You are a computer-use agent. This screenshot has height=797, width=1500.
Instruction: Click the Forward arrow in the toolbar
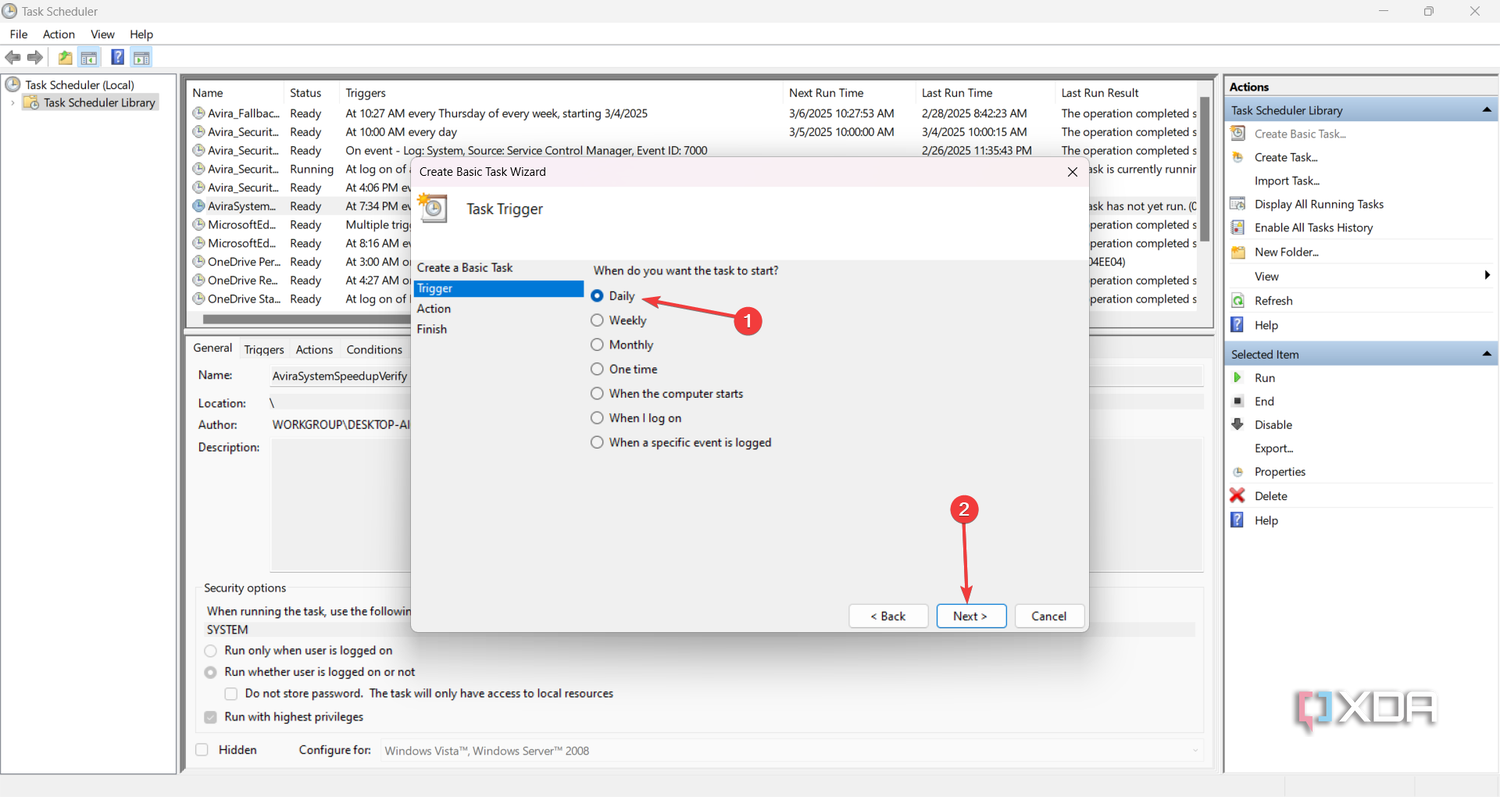pos(35,58)
